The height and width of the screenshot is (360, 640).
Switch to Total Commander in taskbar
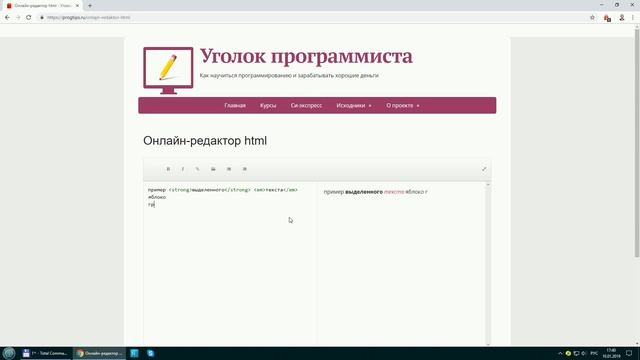45,353
